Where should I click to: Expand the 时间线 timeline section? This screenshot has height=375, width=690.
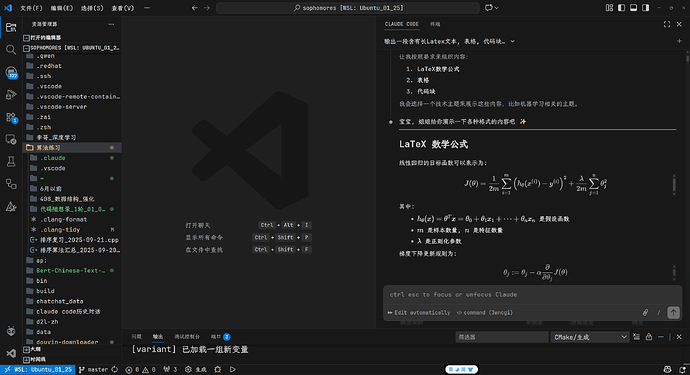click(72, 360)
